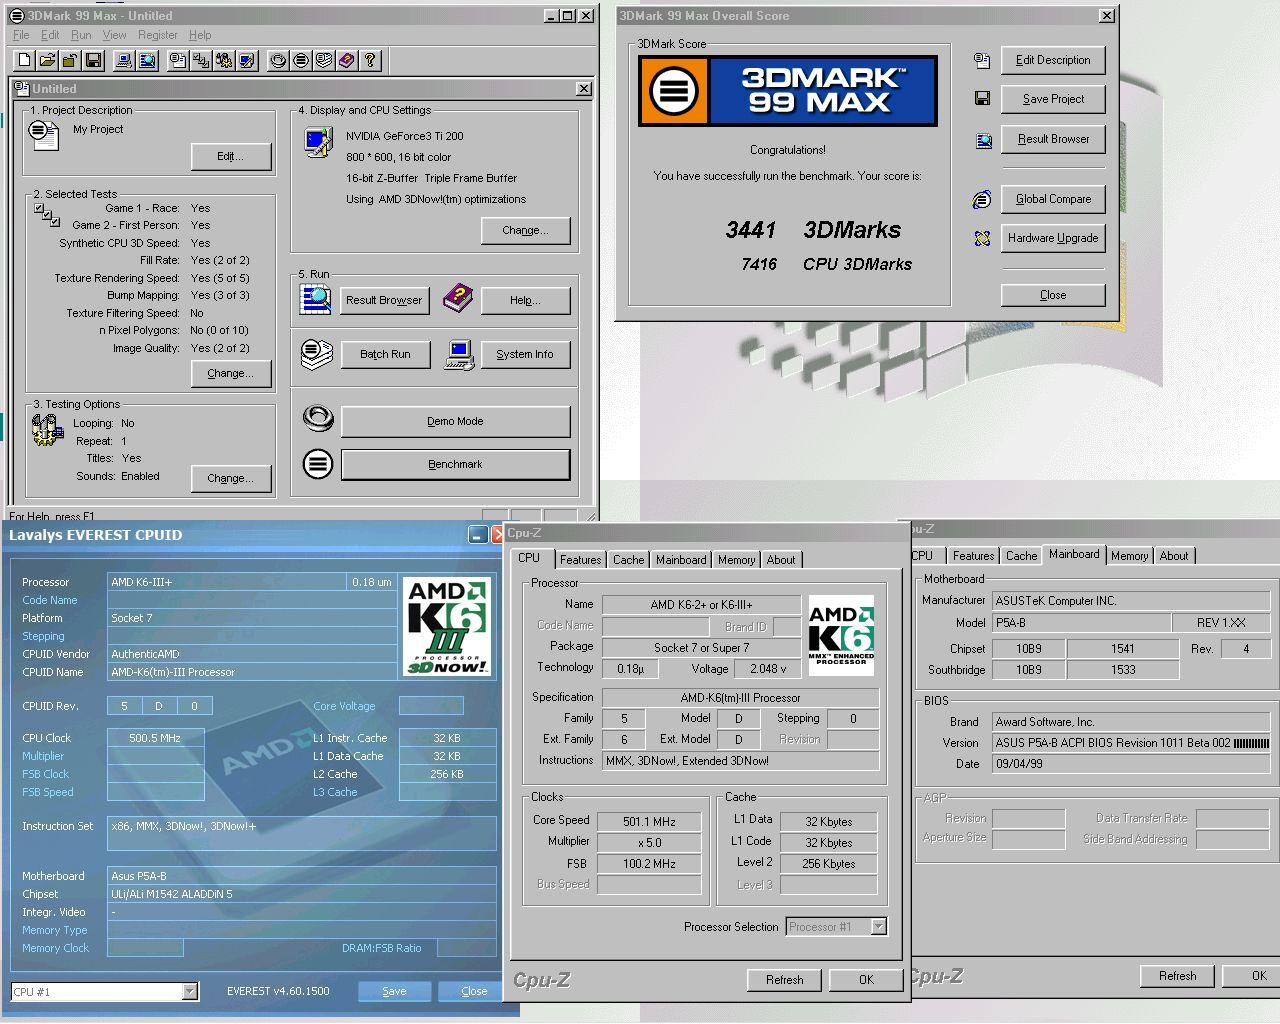Switch to the About tab in the right CPU-Z window
Screen dimensions: 1280x1024
1174,556
